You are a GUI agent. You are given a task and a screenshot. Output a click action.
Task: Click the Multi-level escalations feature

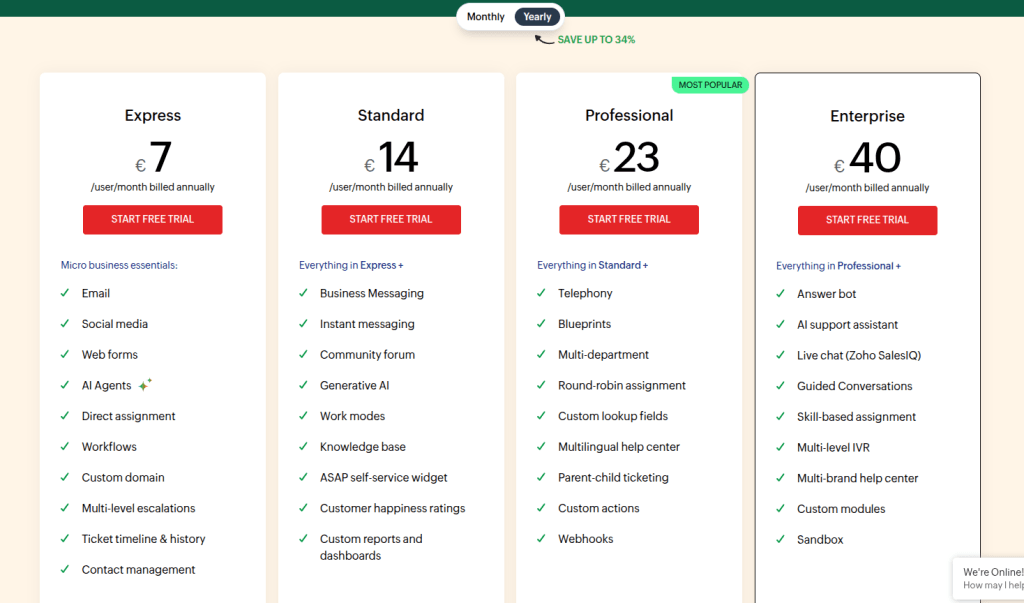click(138, 508)
